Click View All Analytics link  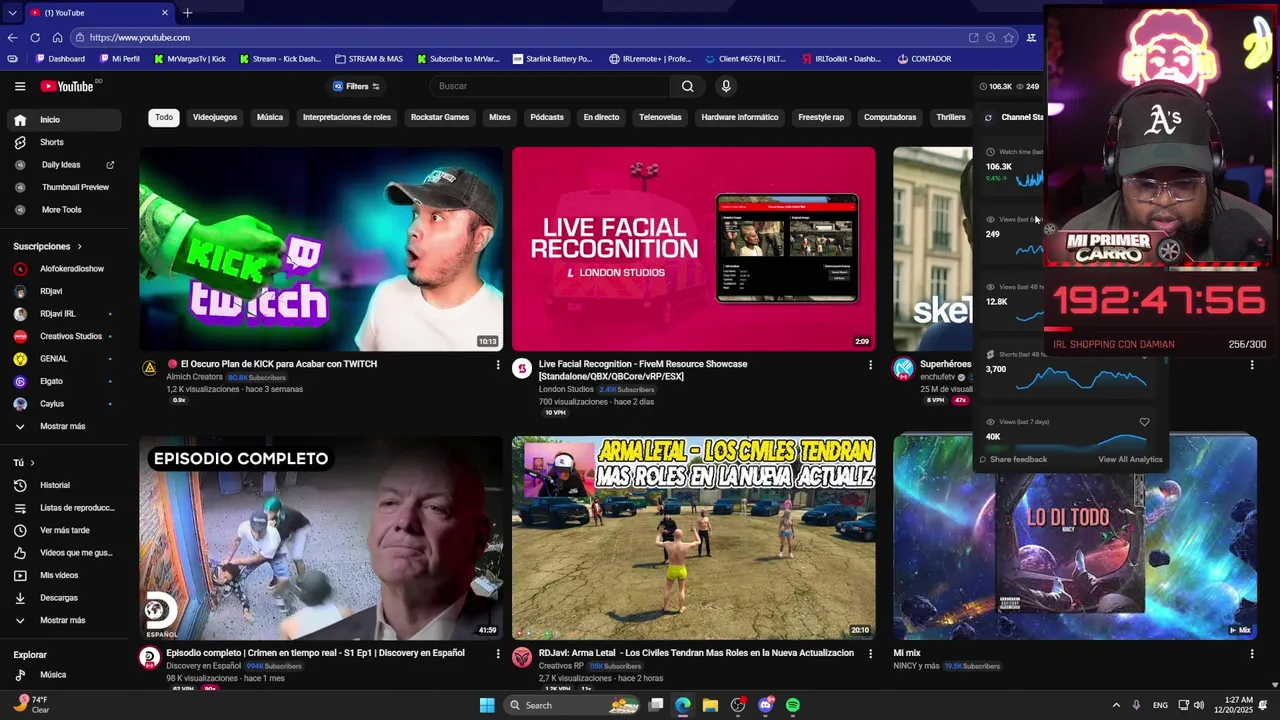click(1130, 459)
